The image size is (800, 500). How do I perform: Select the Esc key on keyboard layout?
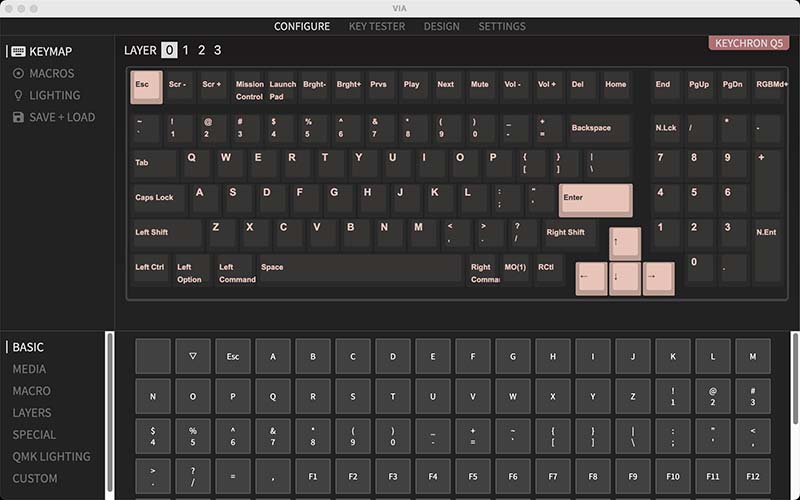click(x=146, y=87)
